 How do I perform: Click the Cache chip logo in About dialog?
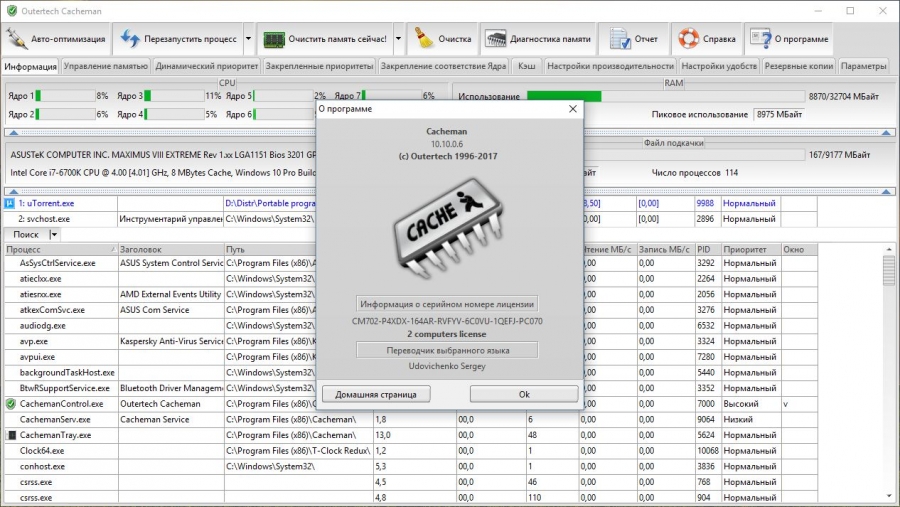[447, 229]
